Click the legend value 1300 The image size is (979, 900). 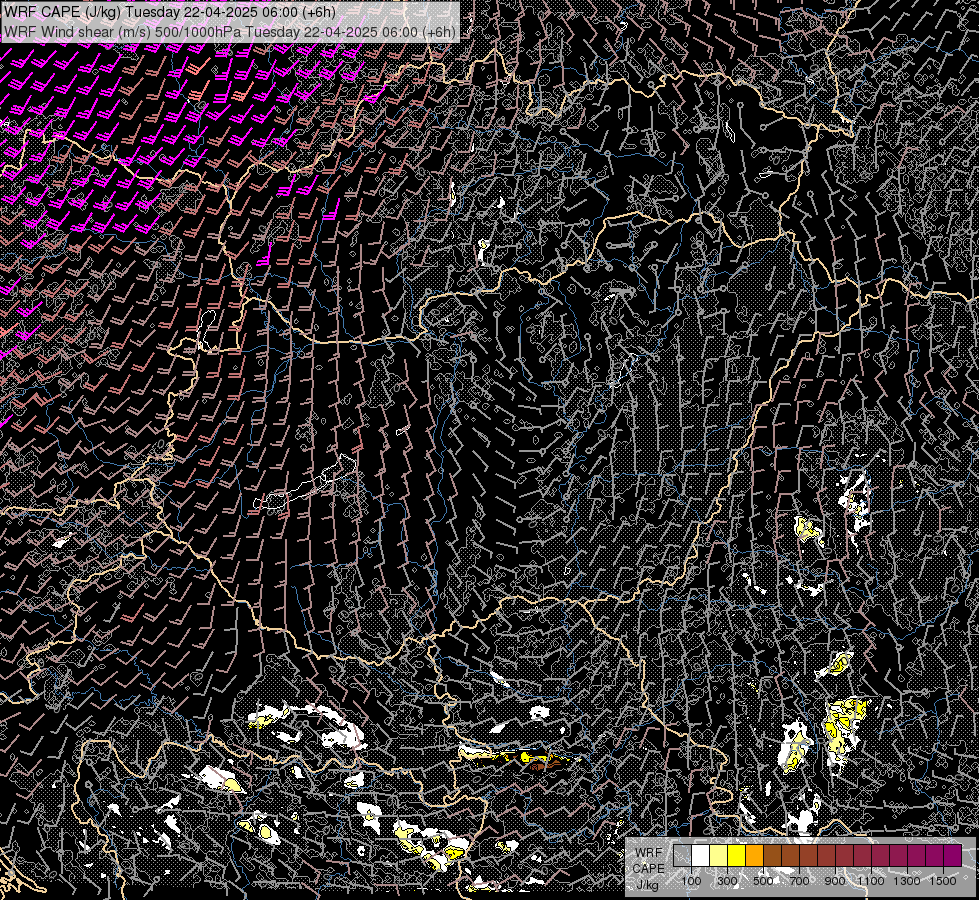(907, 881)
